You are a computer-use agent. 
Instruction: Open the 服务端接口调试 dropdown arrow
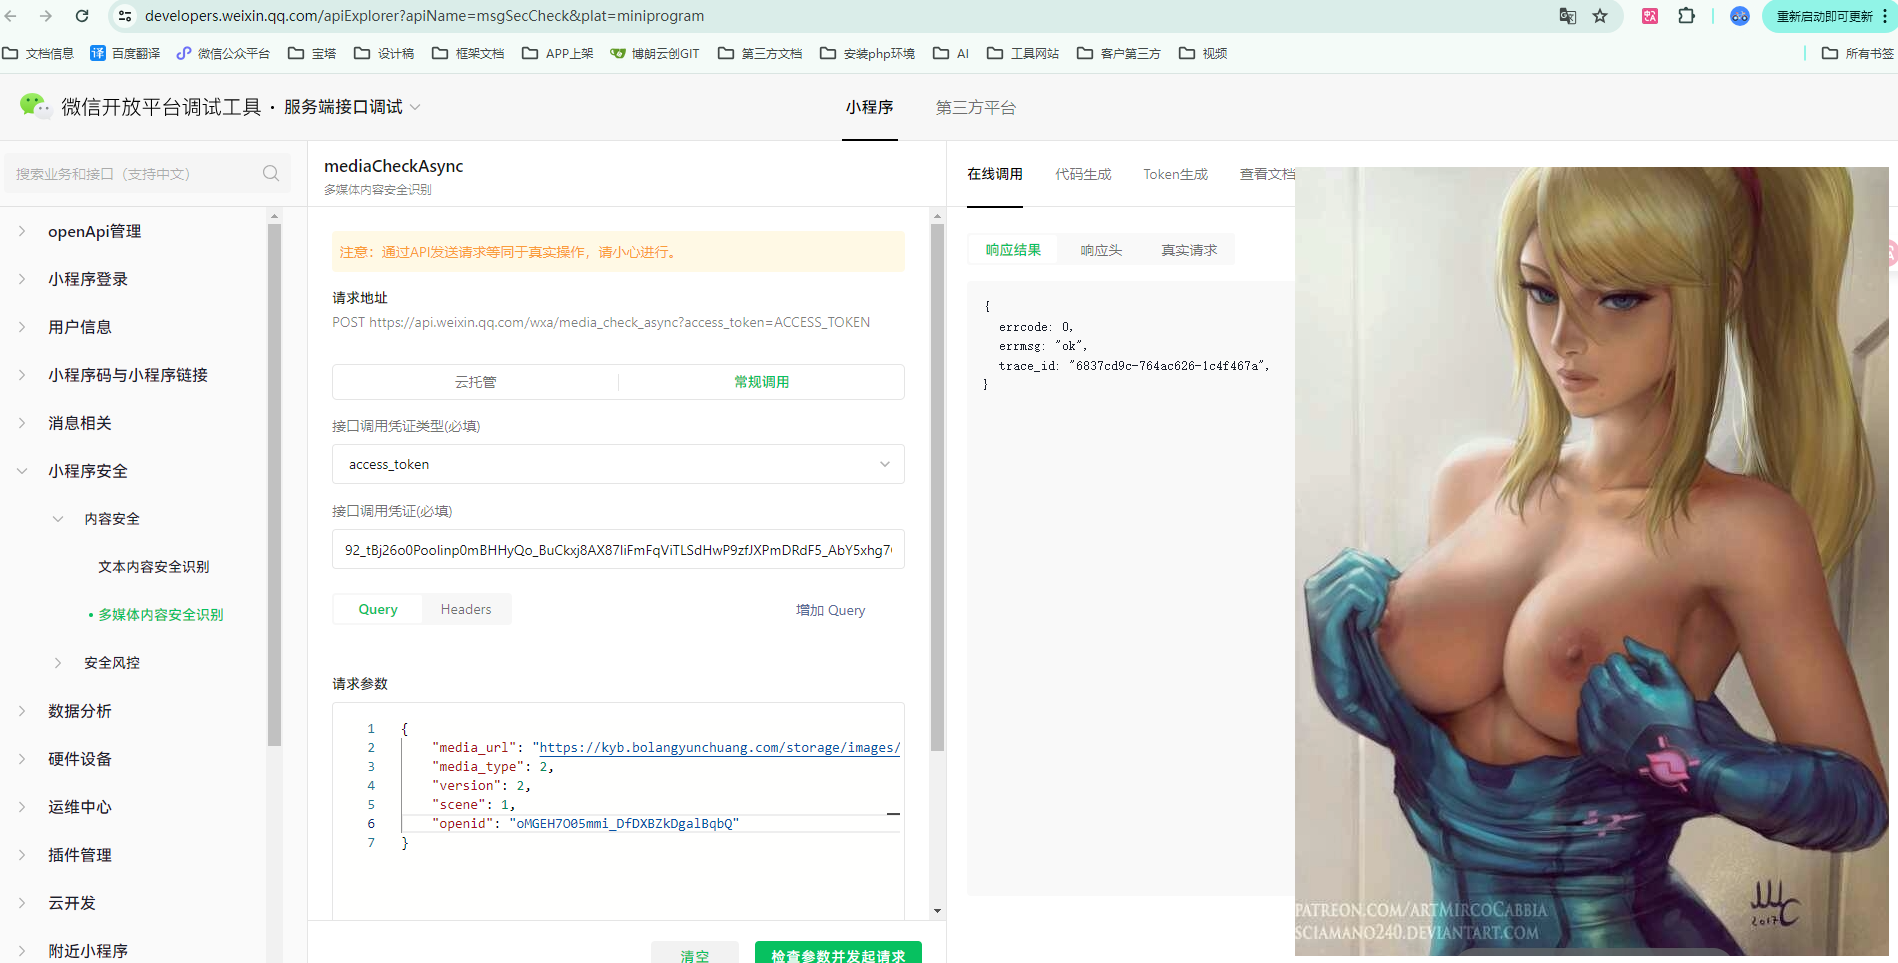click(415, 107)
